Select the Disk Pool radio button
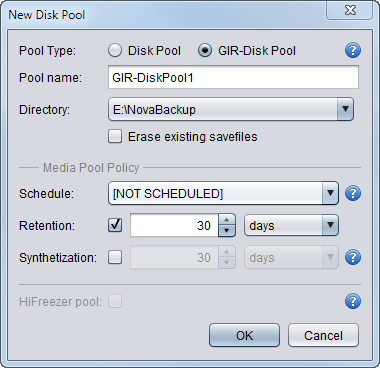The width and height of the screenshot is (380, 368). [x=115, y=51]
